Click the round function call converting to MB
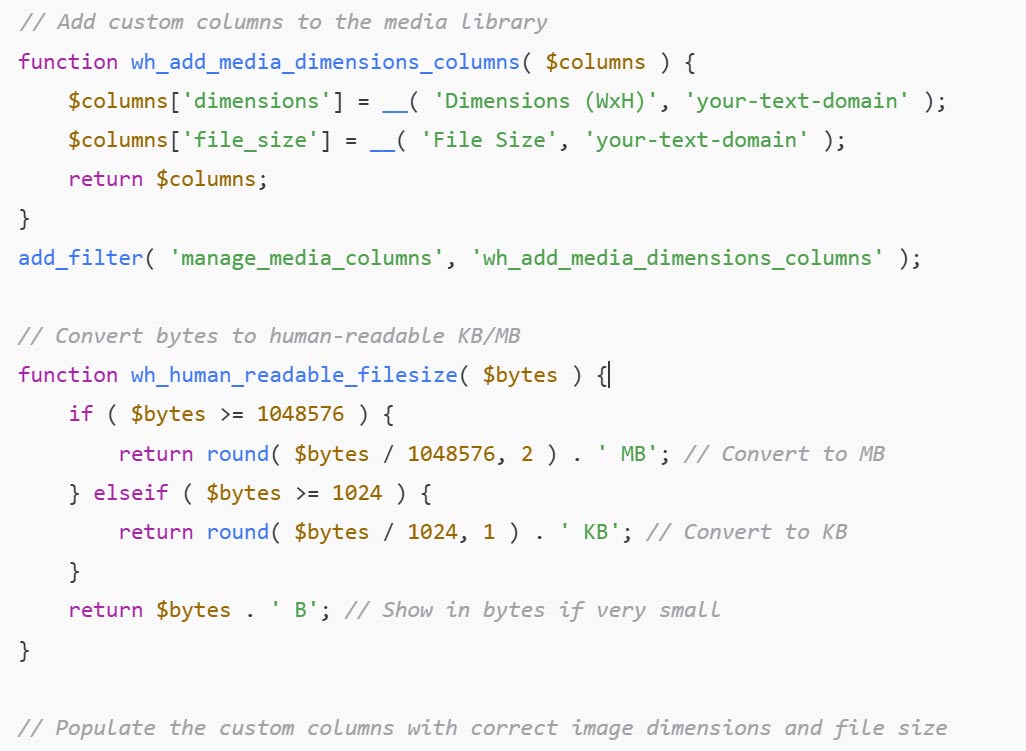1026x751 pixels. [237, 453]
